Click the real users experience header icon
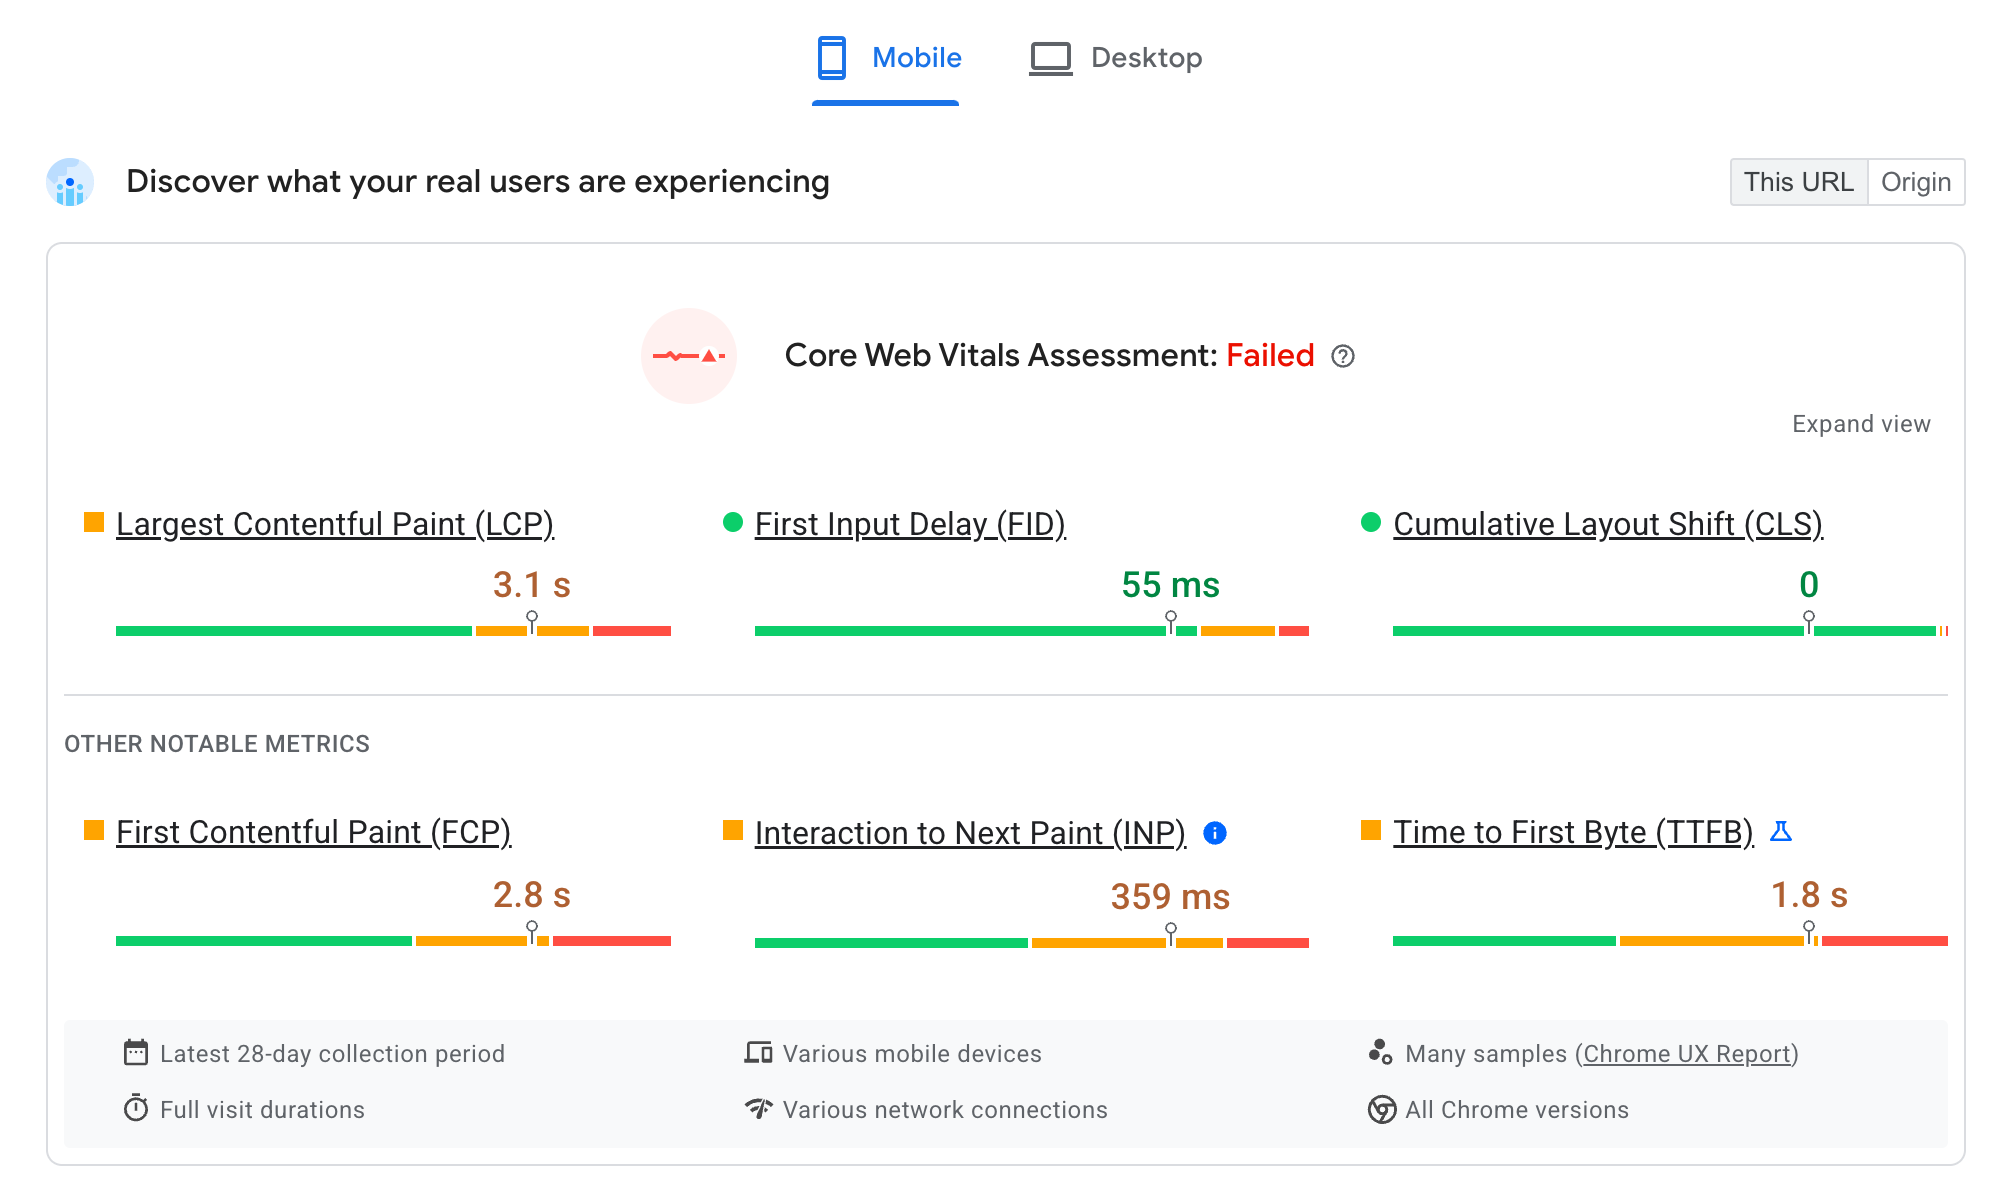Viewport: 1994px width, 1188px height. (x=69, y=180)
